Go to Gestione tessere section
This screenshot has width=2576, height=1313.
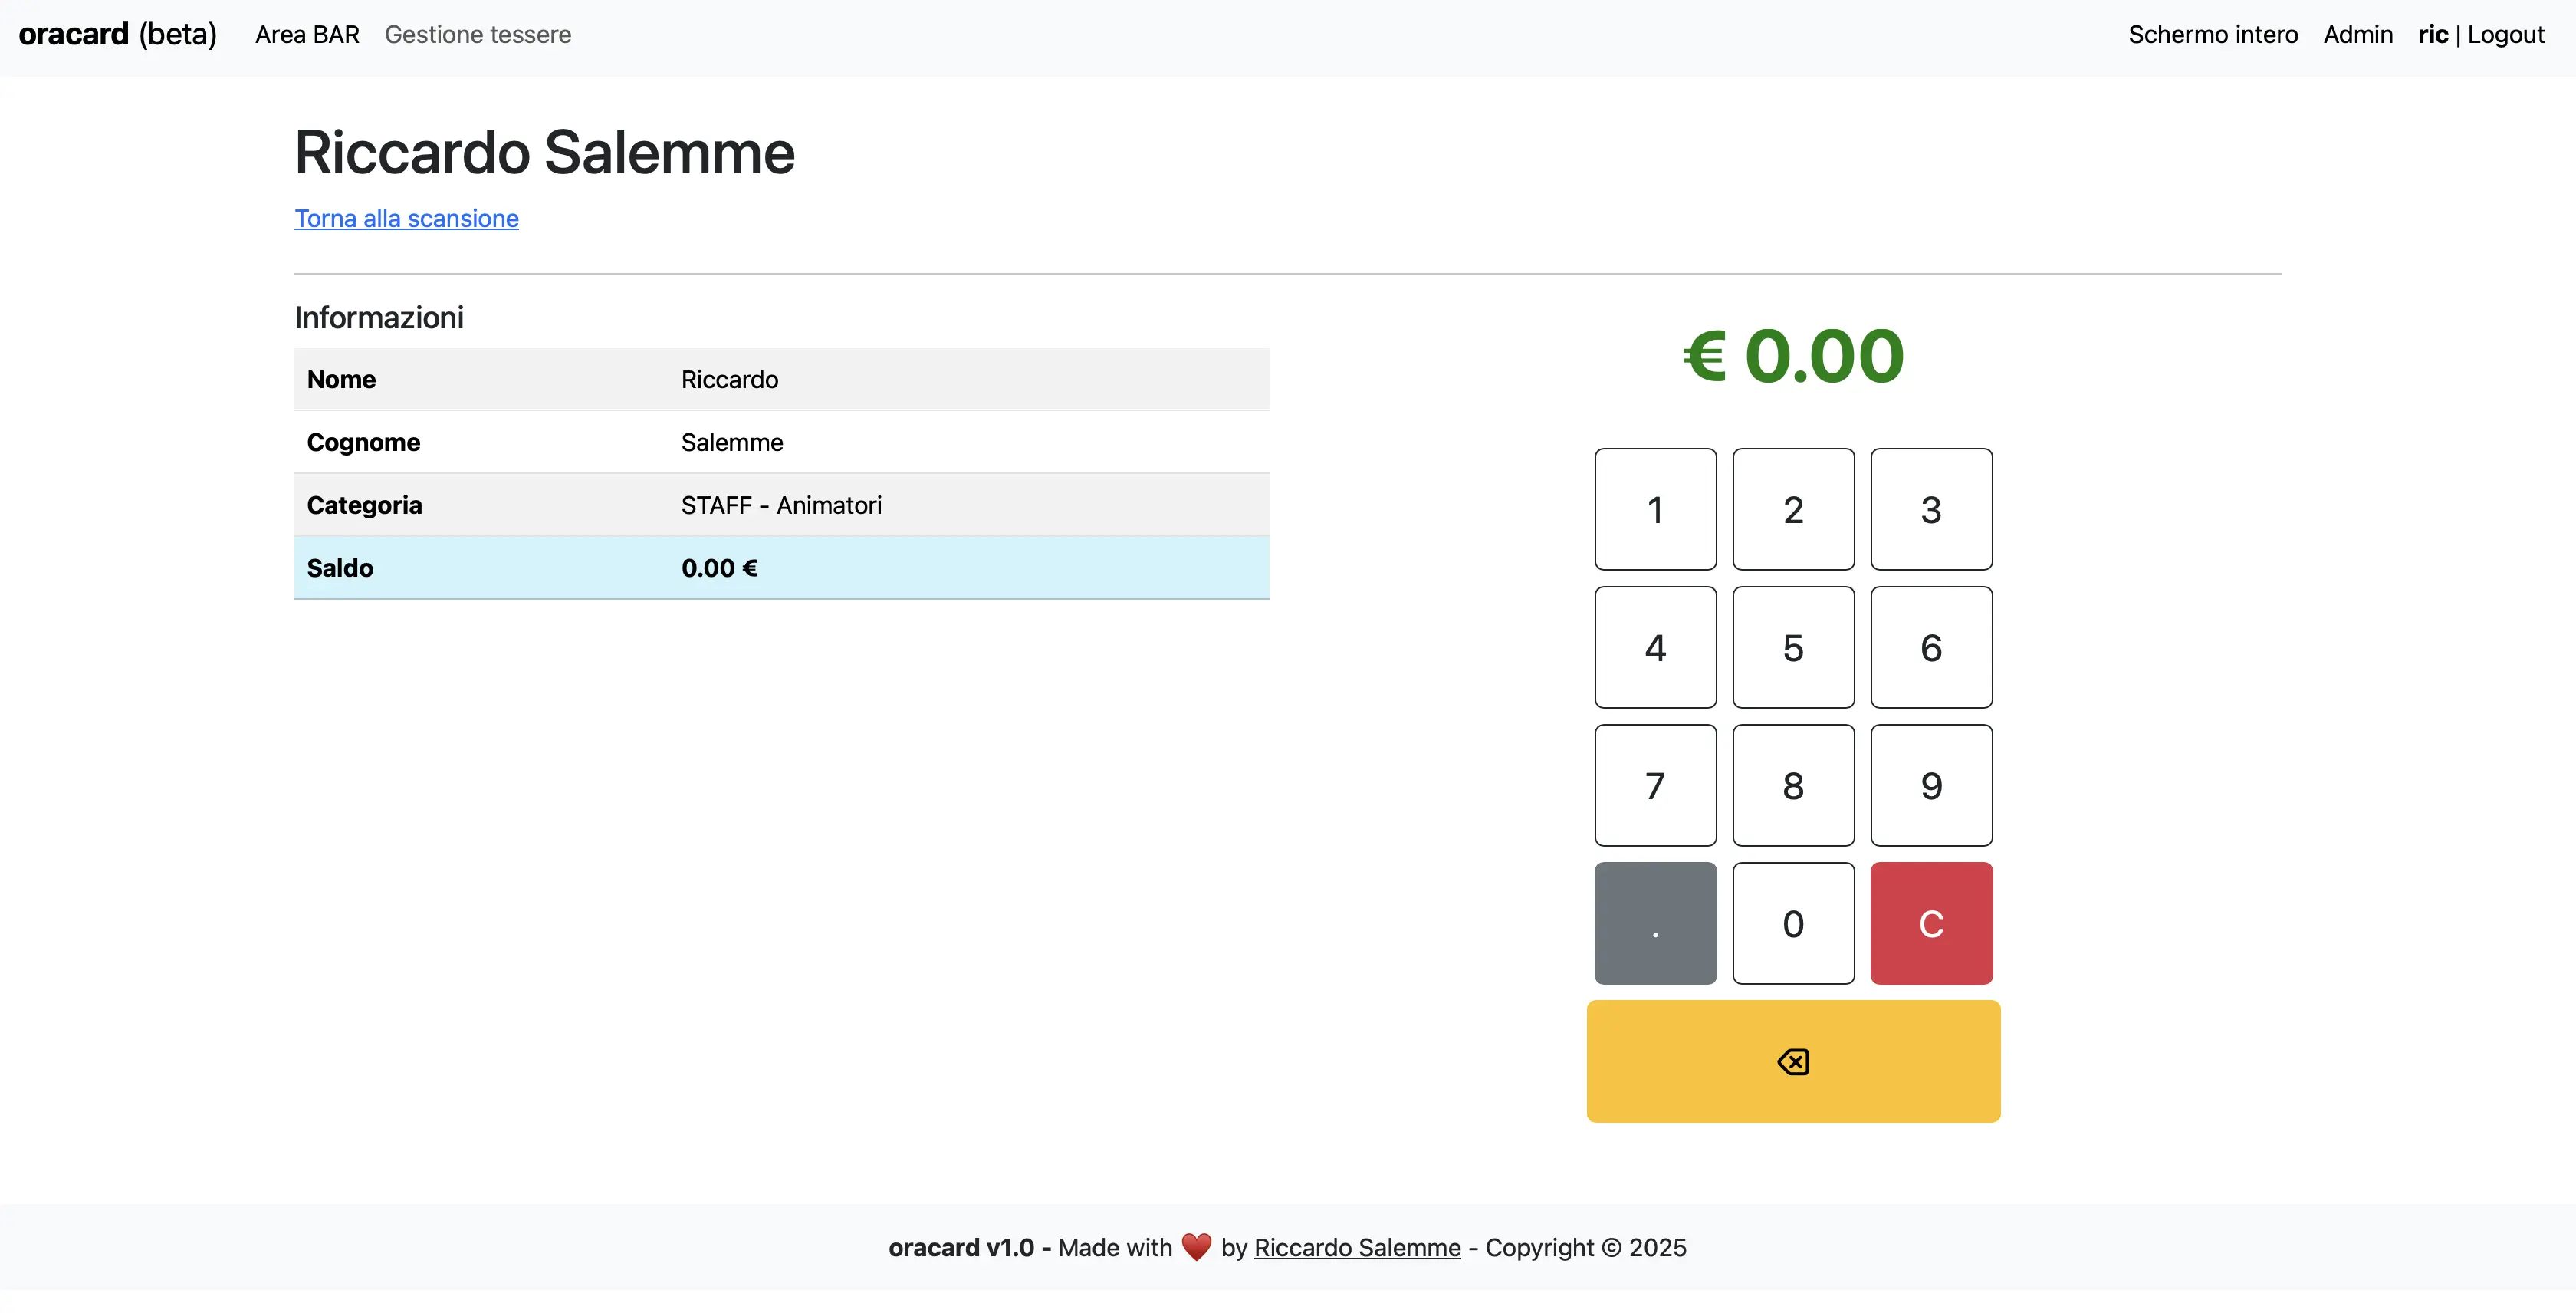tap(478, 35)
